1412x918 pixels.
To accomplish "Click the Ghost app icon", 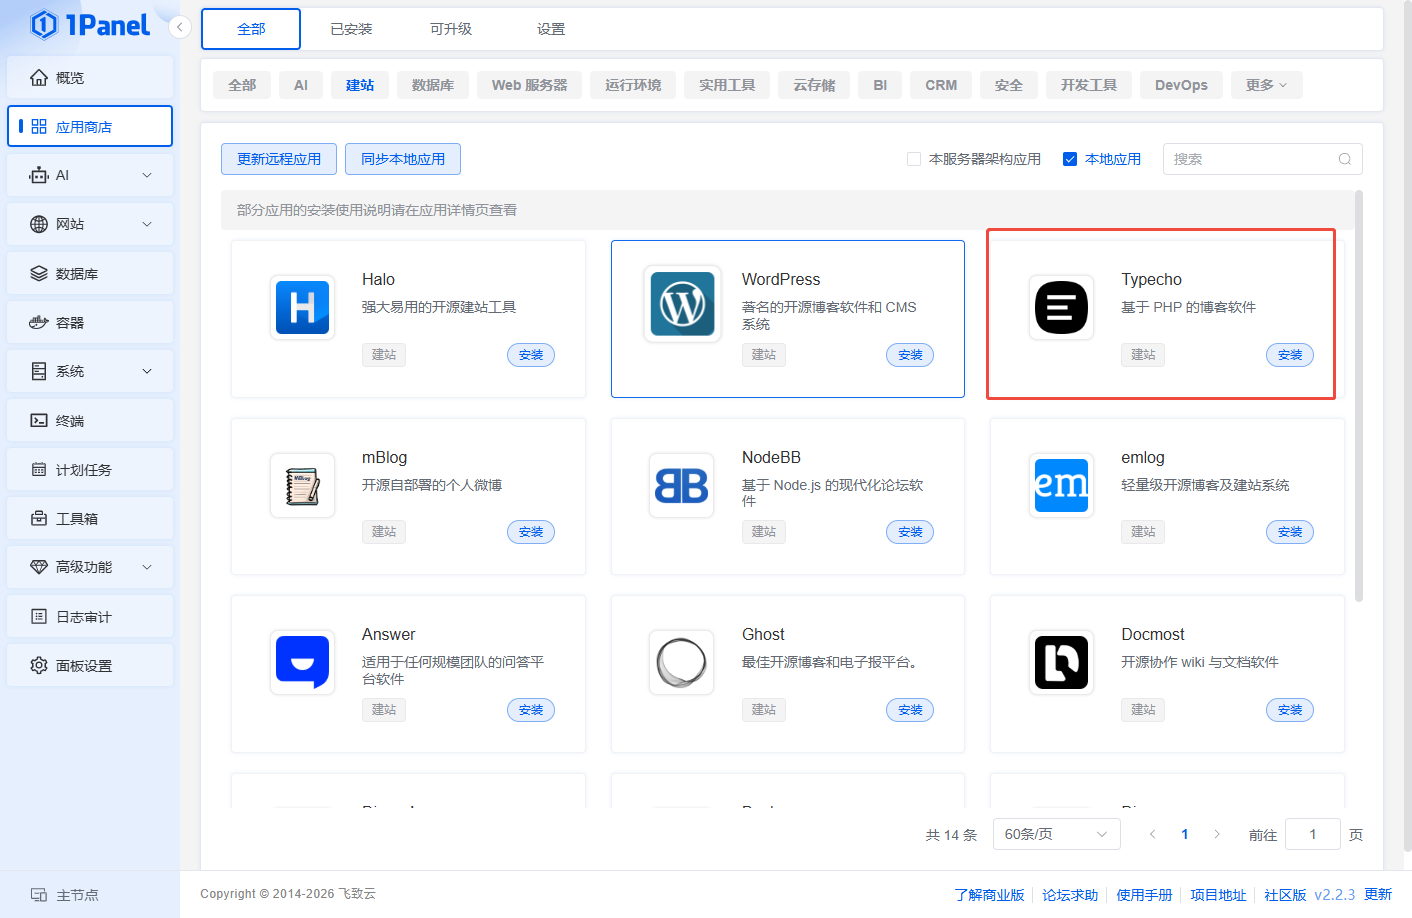I will click(682, 662).
